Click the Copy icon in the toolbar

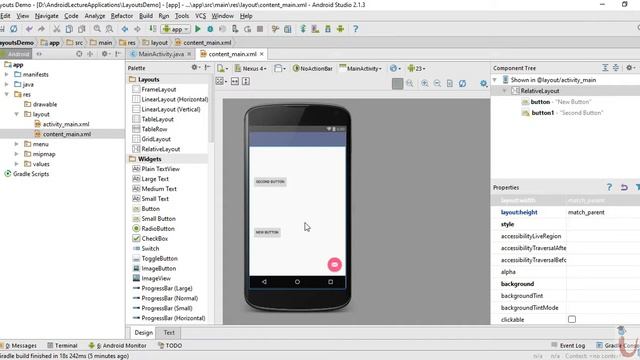(69, 29)
